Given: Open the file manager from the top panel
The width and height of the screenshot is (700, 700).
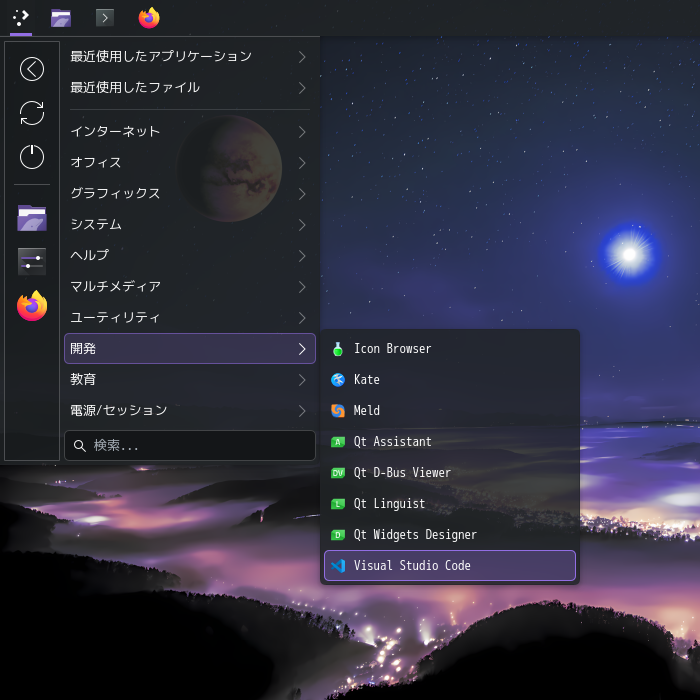Looking at the screenshot, I should coord(61,18).
